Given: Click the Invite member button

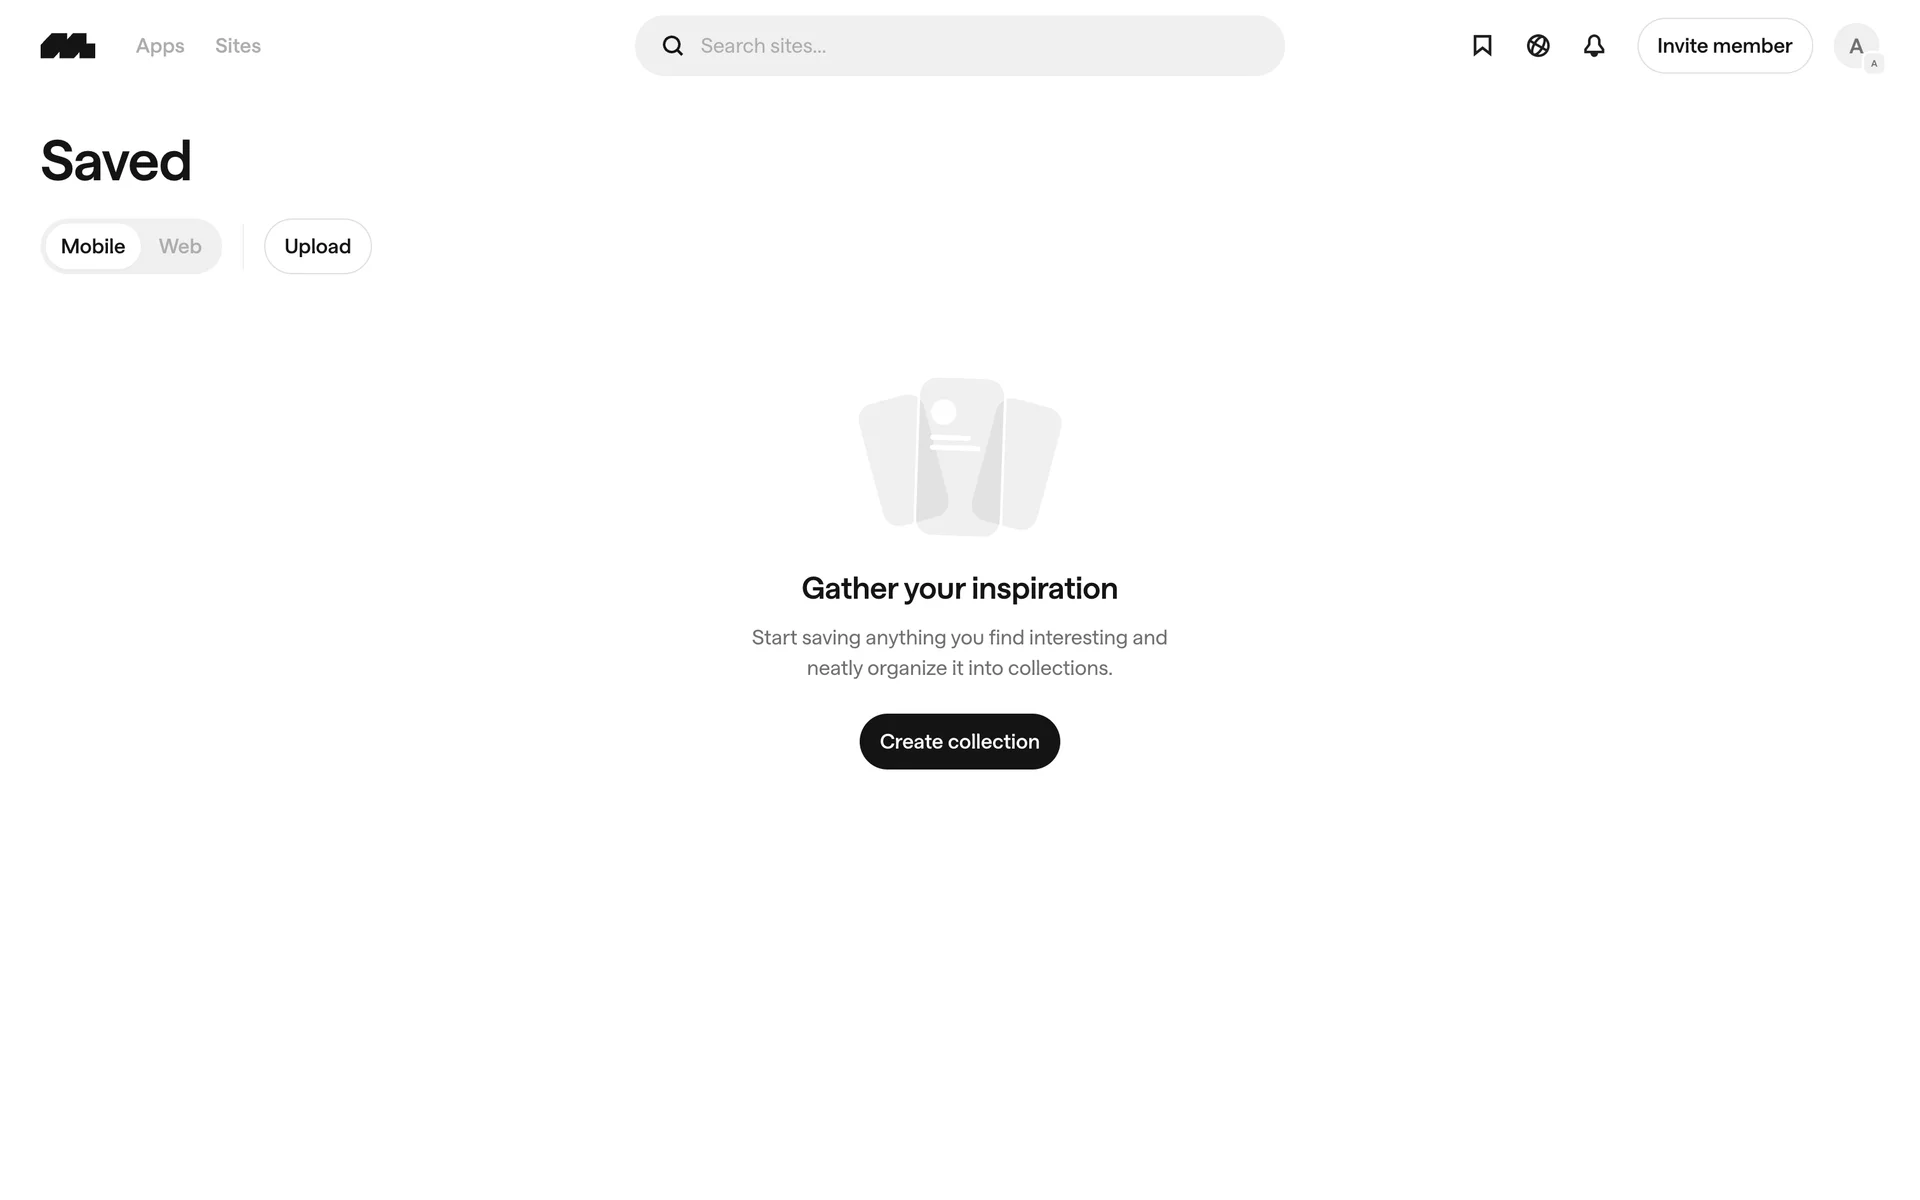Looking at the screenshot, I should pyautogui.click(x=1725, y=46).
